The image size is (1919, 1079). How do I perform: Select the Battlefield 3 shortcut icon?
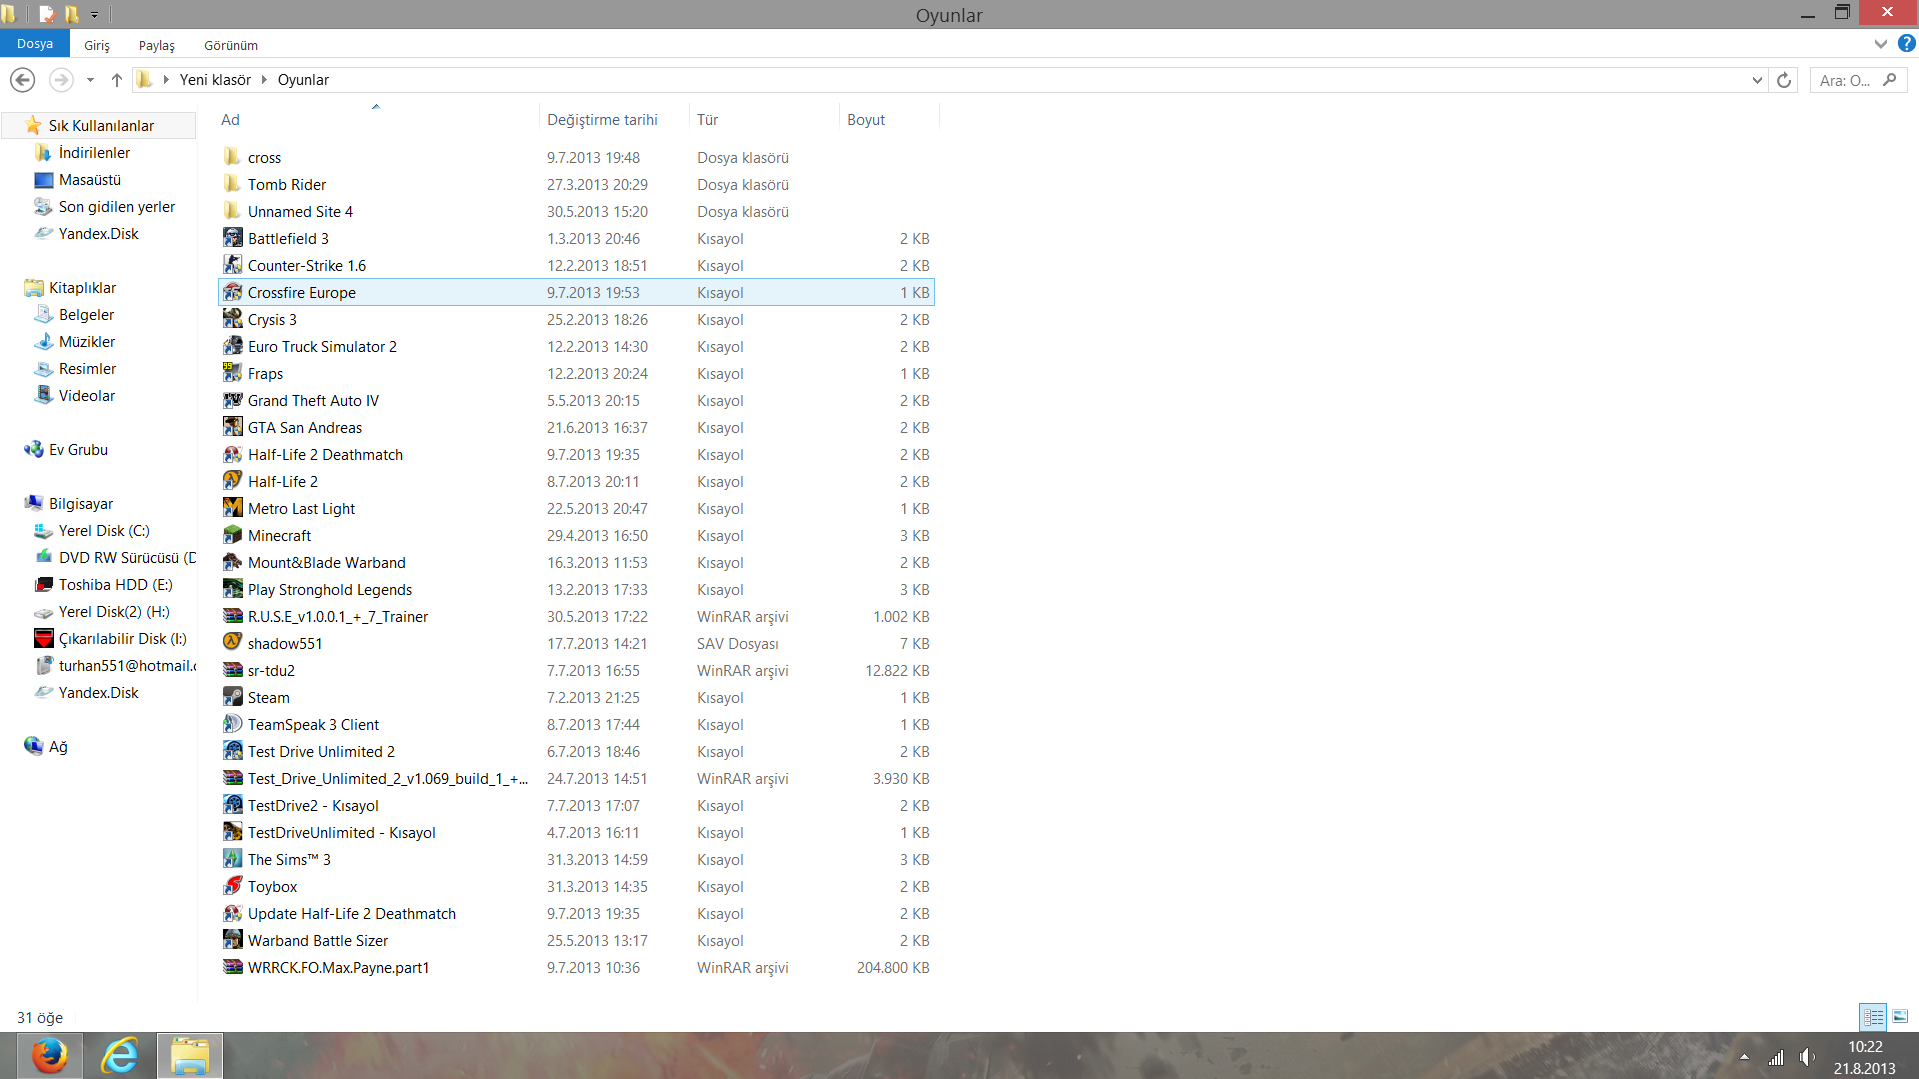click(x=232, y=238)
